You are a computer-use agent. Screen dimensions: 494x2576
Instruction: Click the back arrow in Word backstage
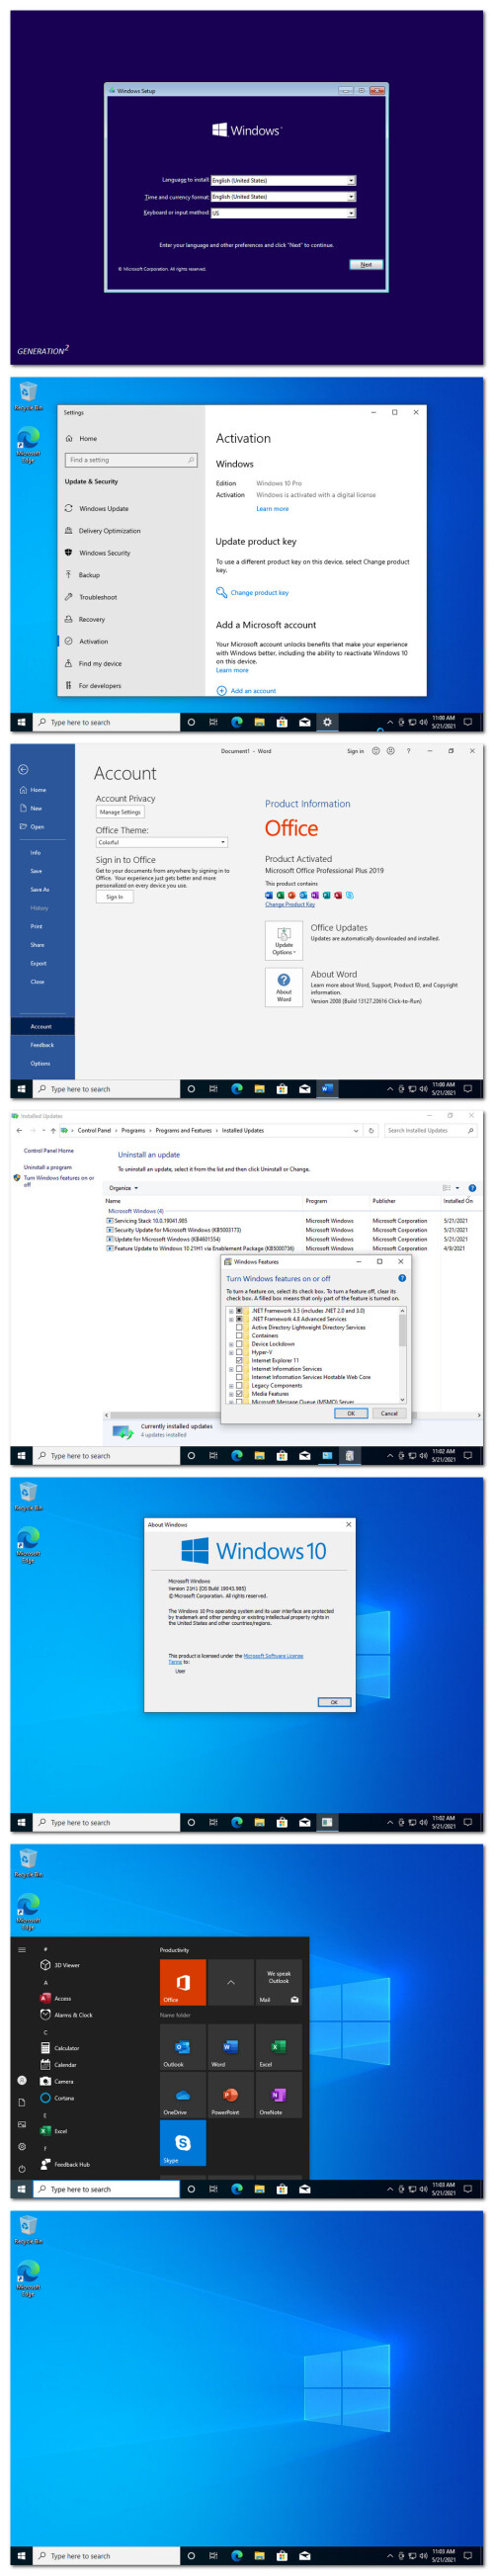(x=23, y=770)
